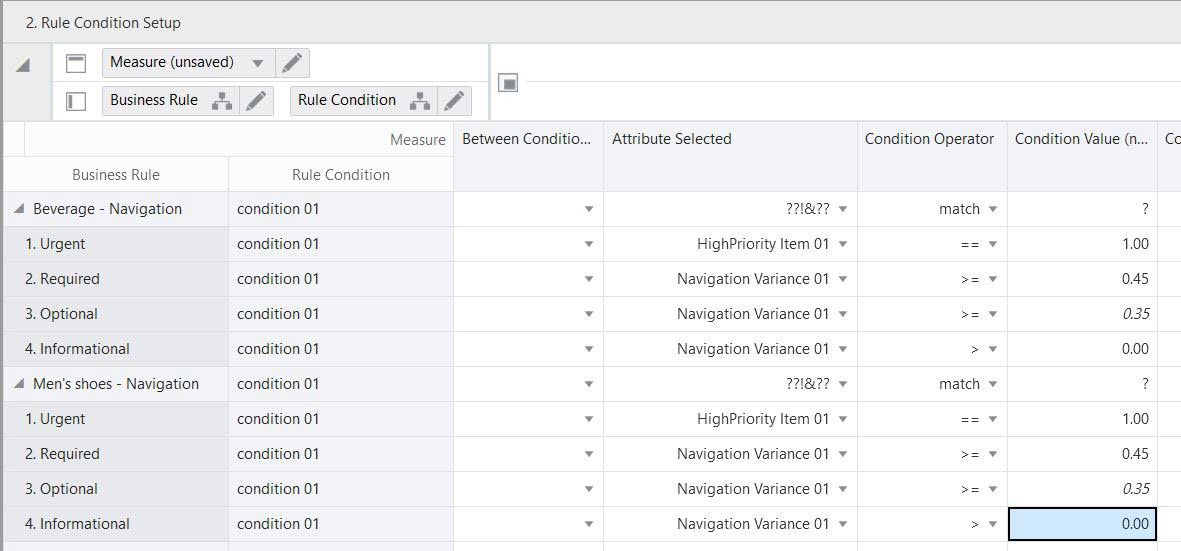This screenshot has height=551, width=1181.
Task: Select the highlighted 0.00 Condition Value cell
Action: click(1082, 524)
